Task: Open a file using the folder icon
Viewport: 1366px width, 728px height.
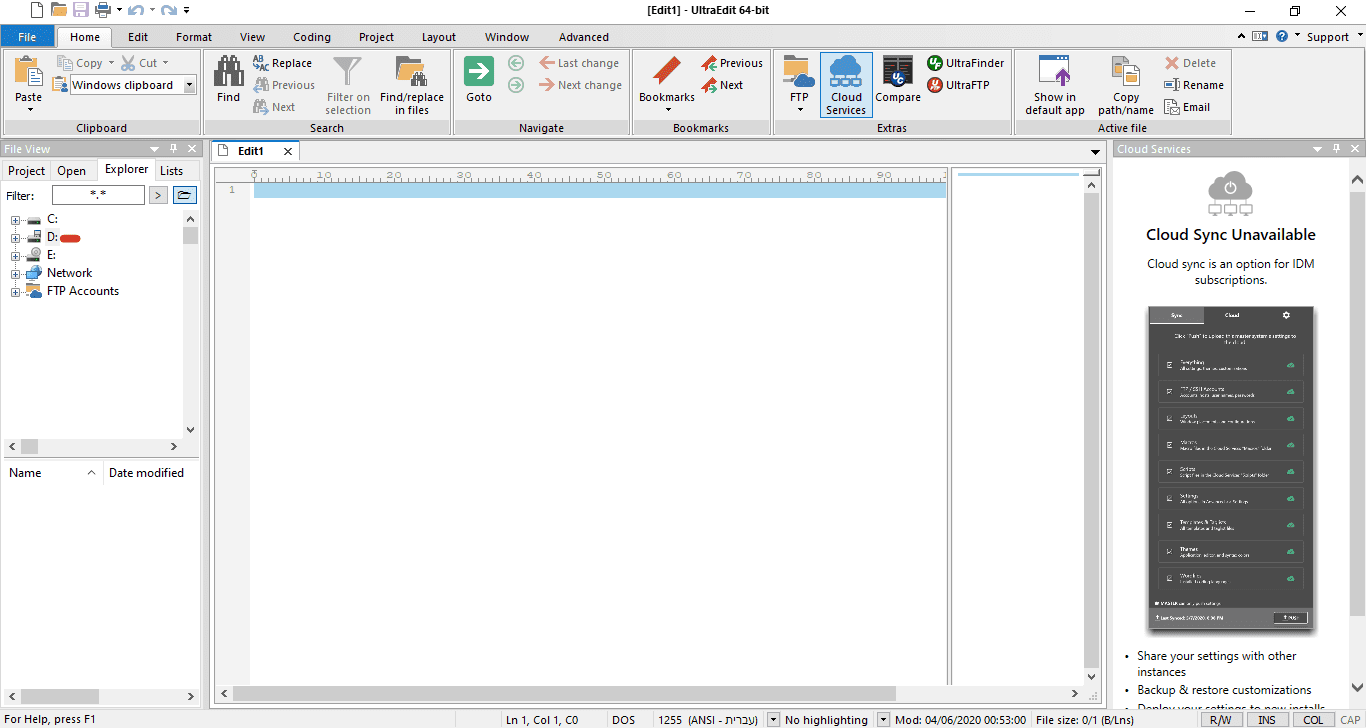Action: pyautogui.click(x=59, y=10)
